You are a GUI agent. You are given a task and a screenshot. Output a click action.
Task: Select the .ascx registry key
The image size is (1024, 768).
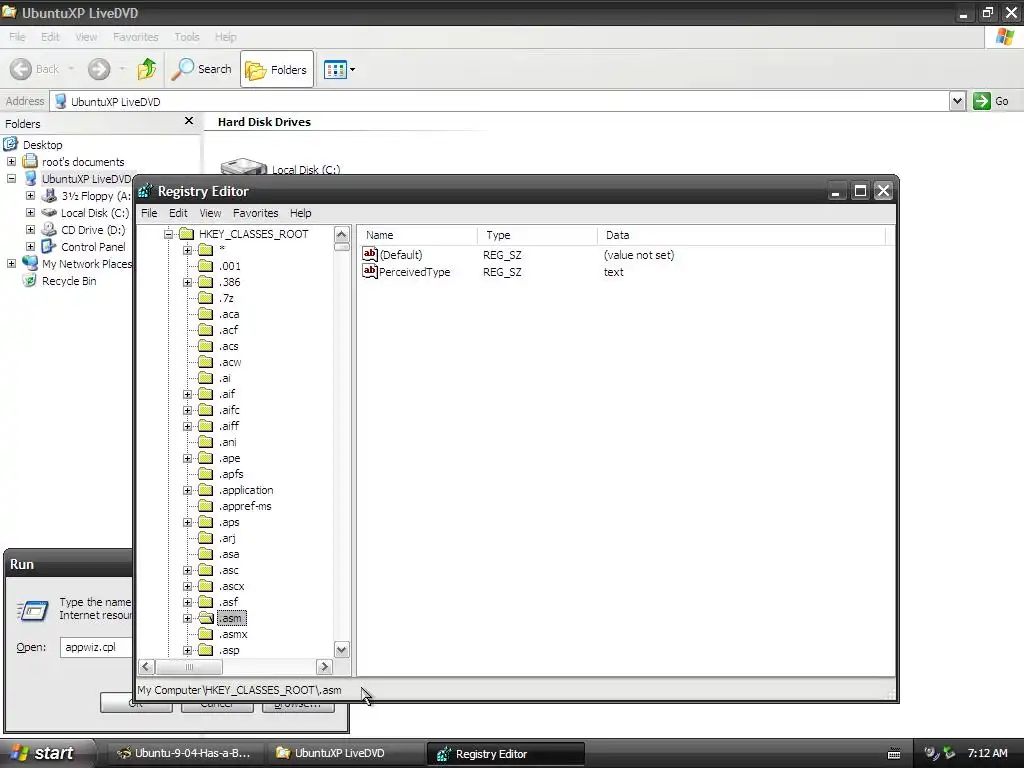click(232, 586)
